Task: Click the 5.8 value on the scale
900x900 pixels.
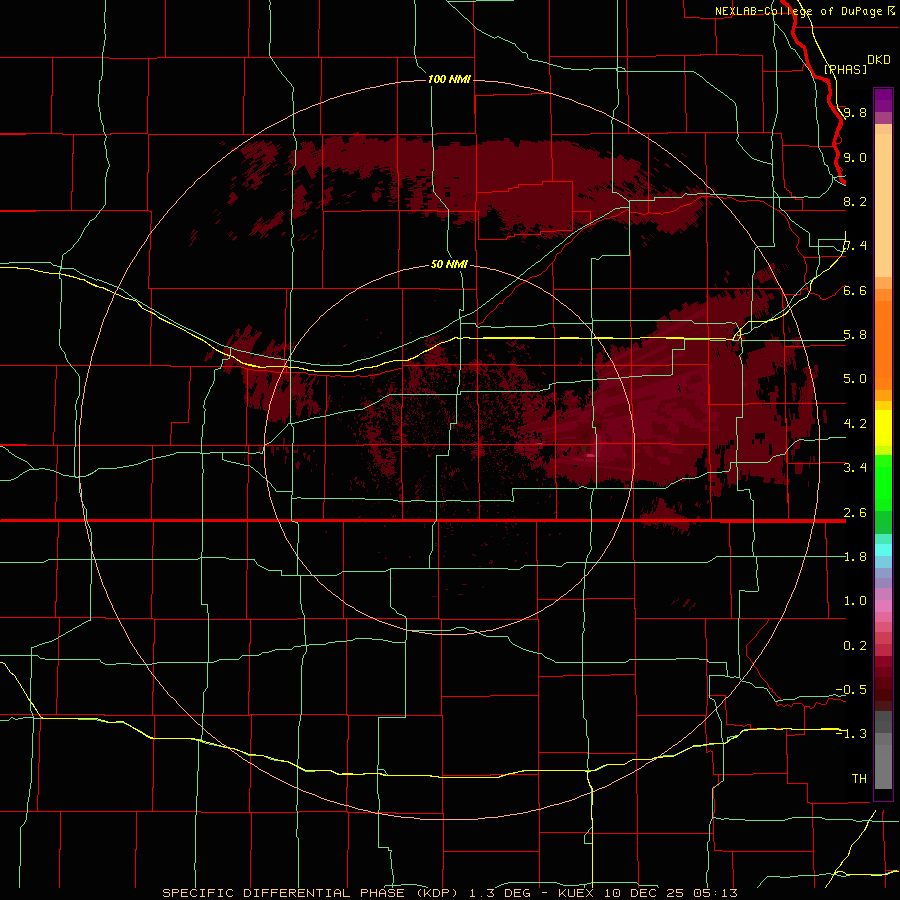Action: point(855,335)
